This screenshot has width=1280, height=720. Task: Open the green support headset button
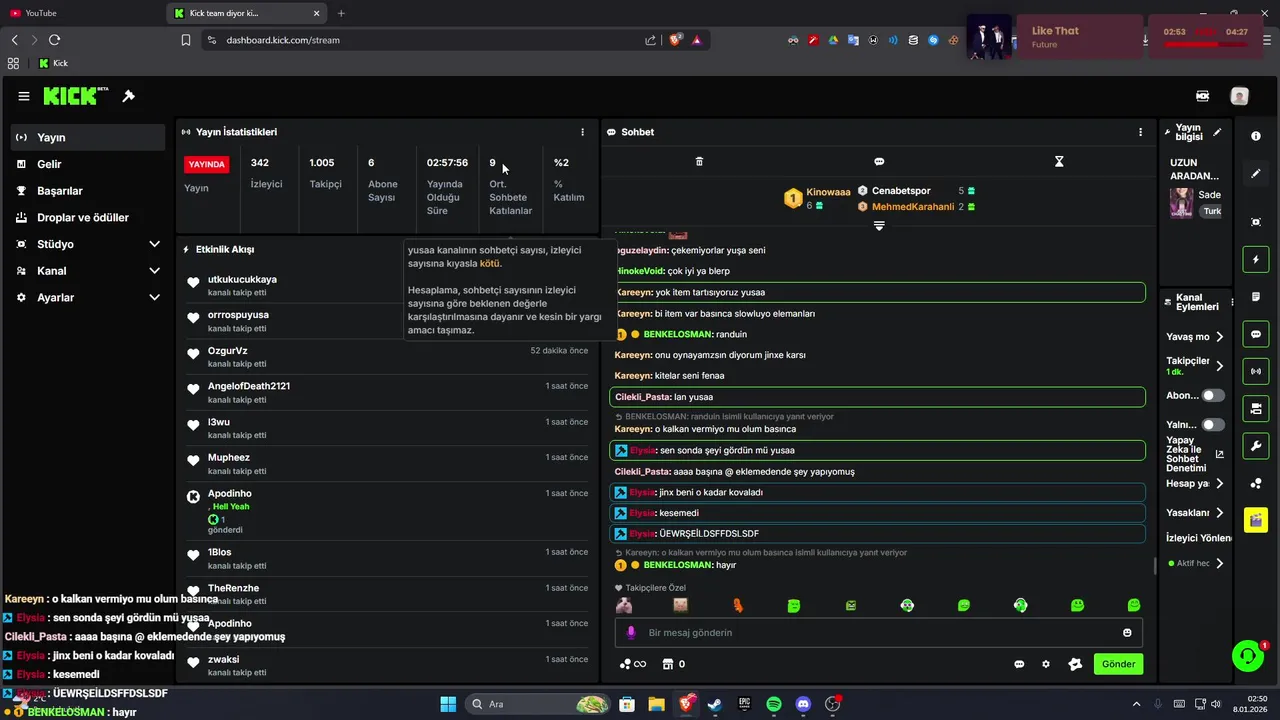coord(1248,656)
